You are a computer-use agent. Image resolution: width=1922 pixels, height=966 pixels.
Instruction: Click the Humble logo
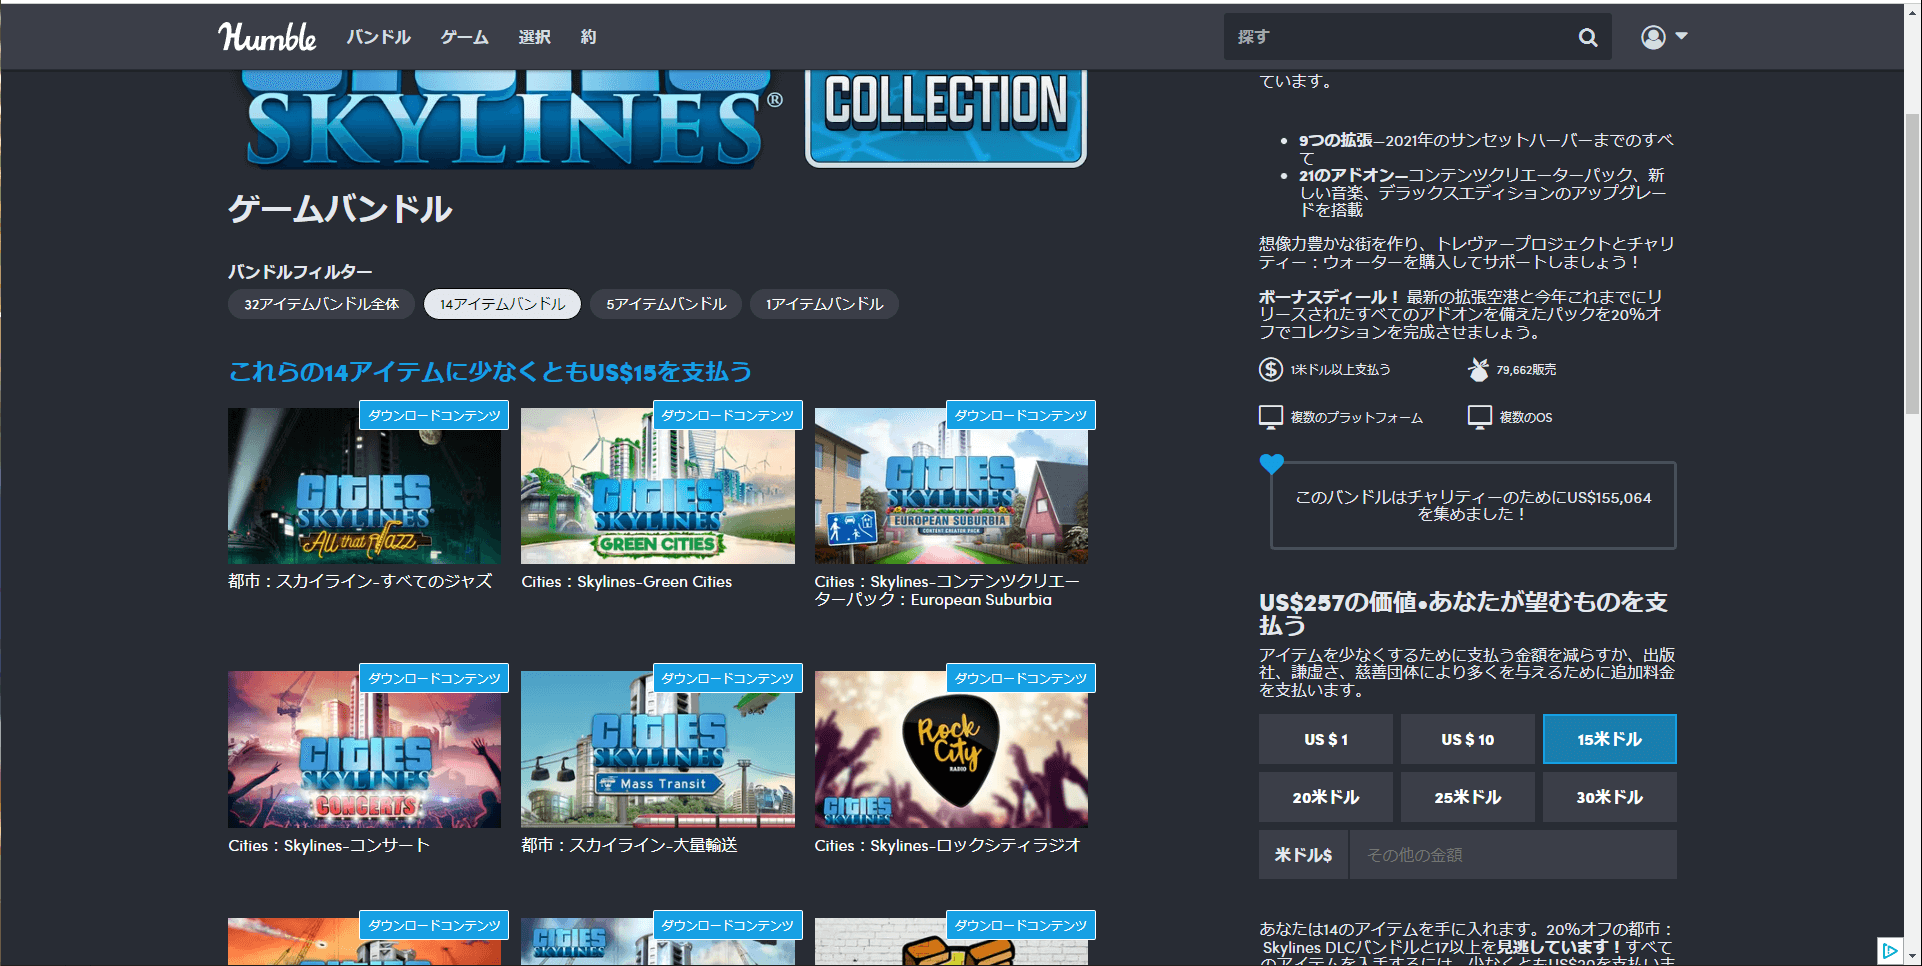coord(267,37)
